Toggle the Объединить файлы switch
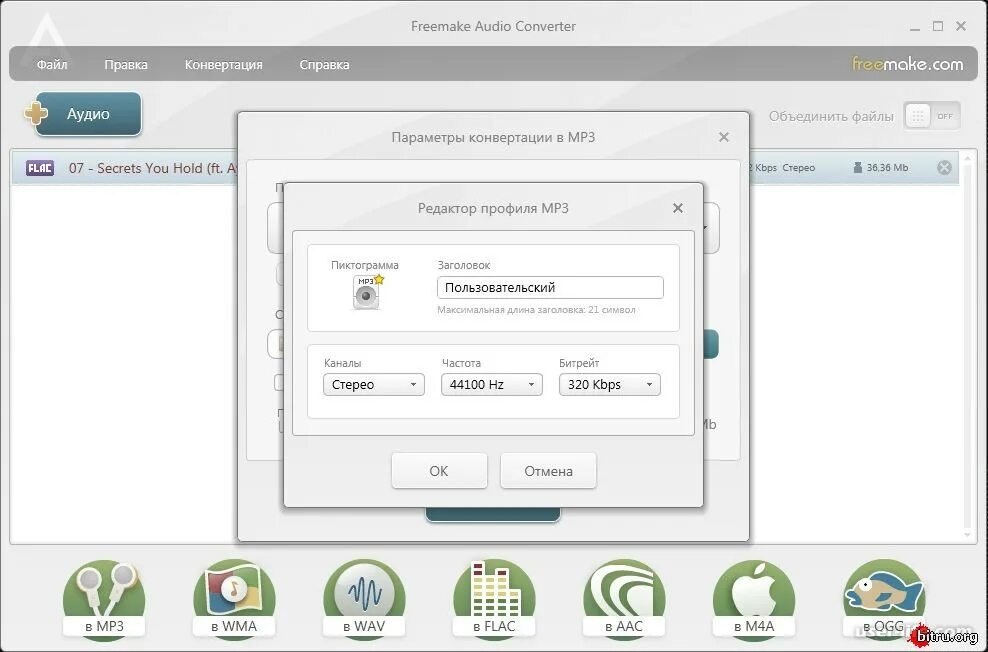This screenshot has width=988, height=652. click(932, 116)
